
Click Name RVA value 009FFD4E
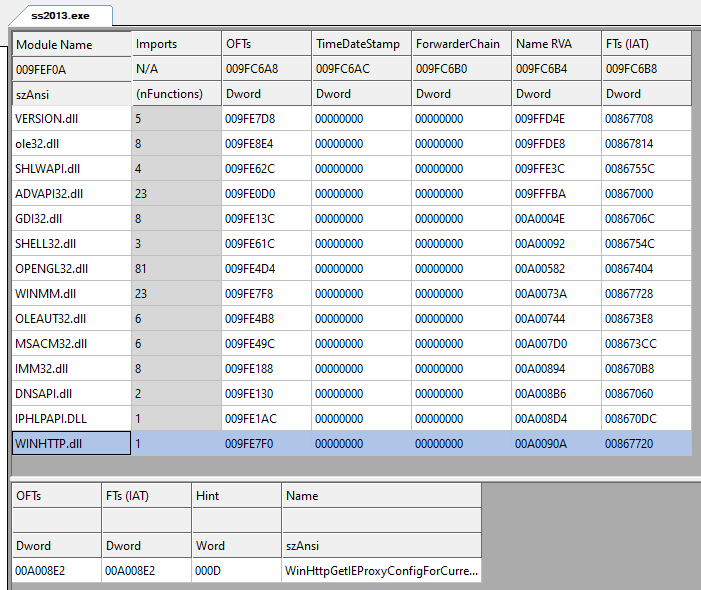click(557, 119)
